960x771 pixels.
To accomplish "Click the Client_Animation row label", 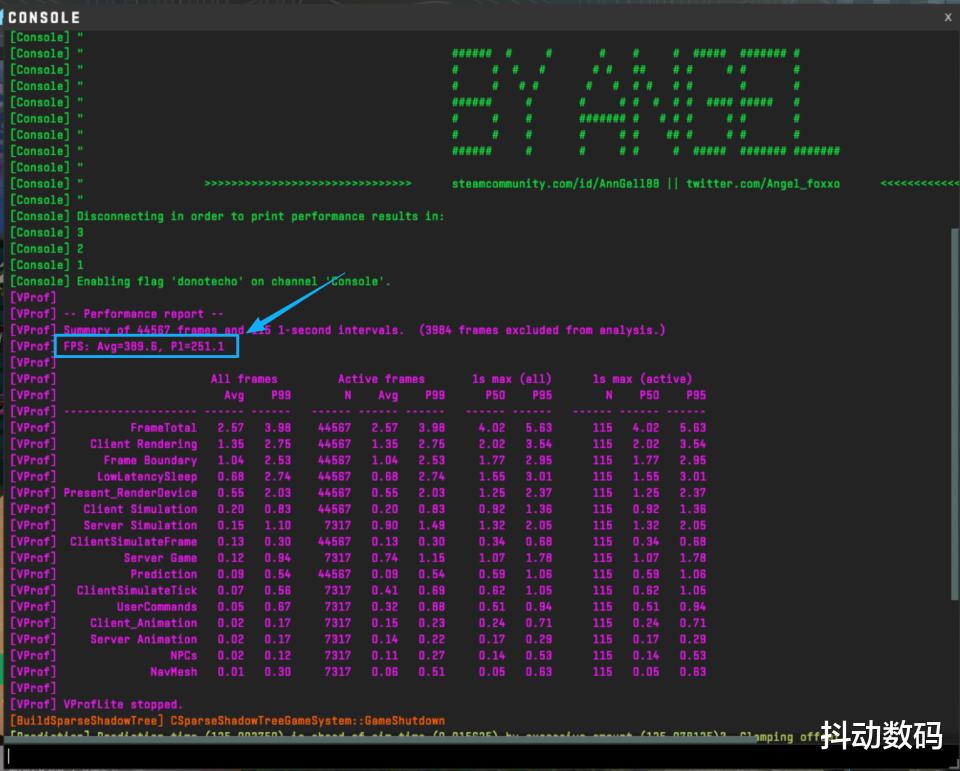I will click(144, 623).
